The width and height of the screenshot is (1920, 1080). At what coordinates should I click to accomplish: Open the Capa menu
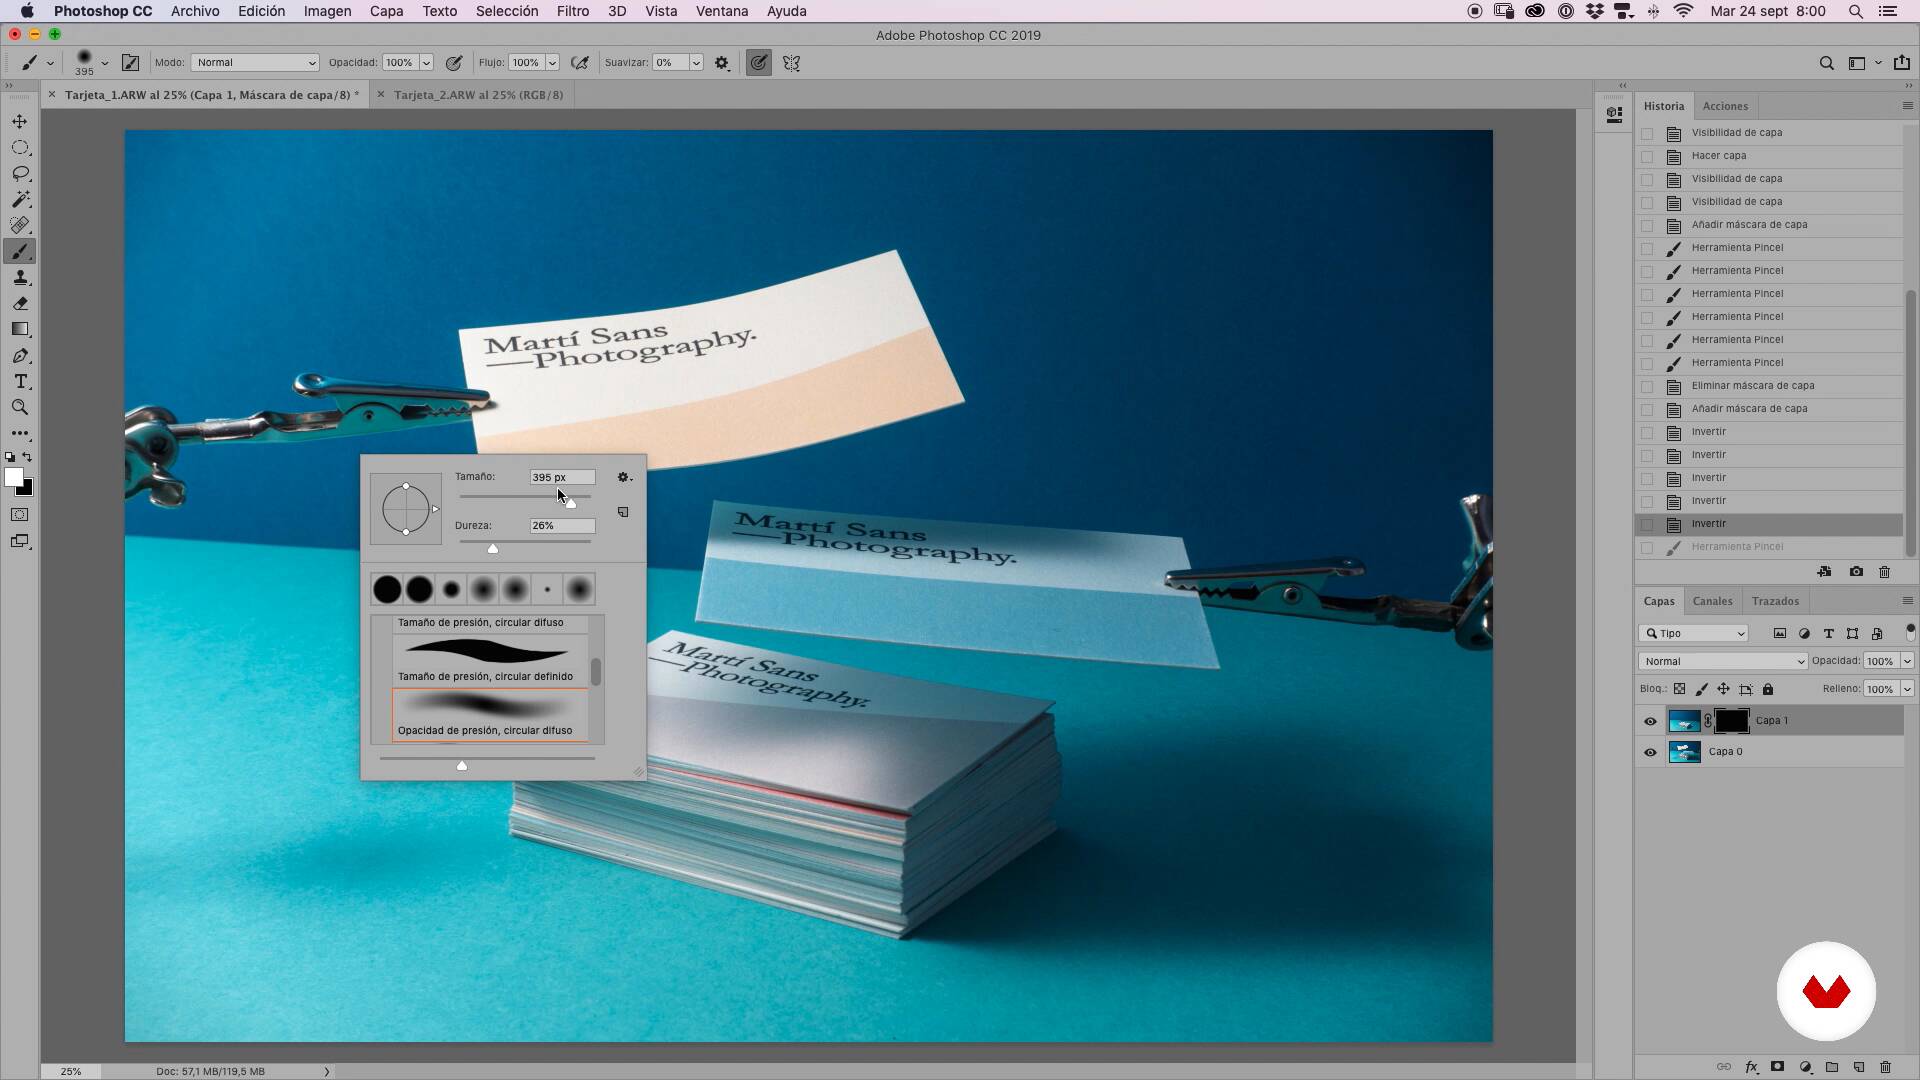coord(386,11)
